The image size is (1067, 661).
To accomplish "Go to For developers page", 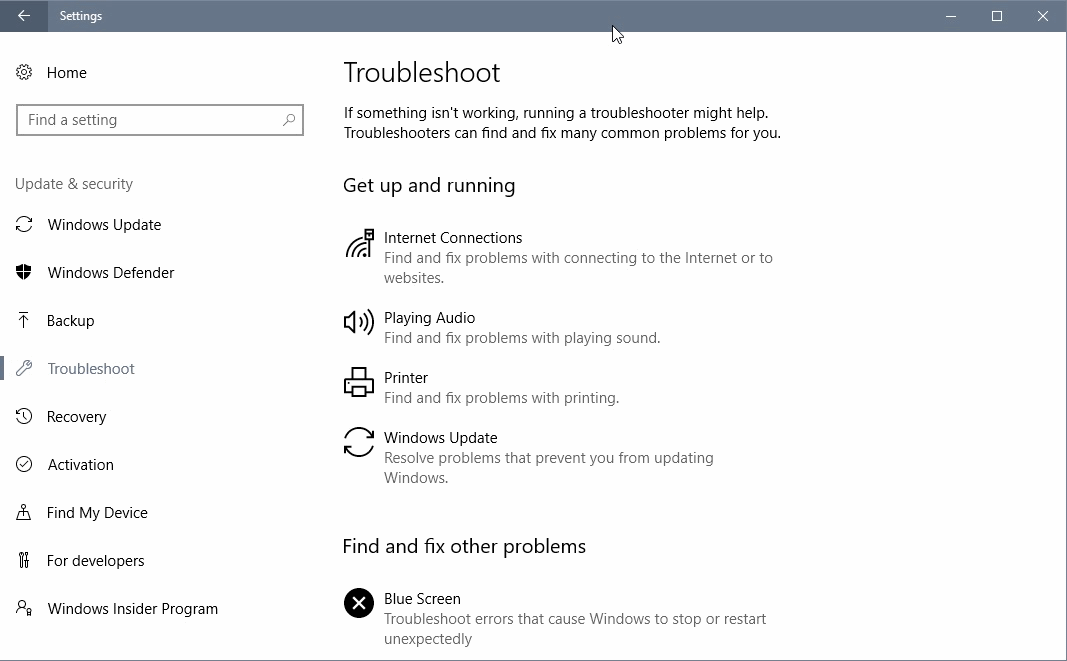I will (x=95, y=561).
